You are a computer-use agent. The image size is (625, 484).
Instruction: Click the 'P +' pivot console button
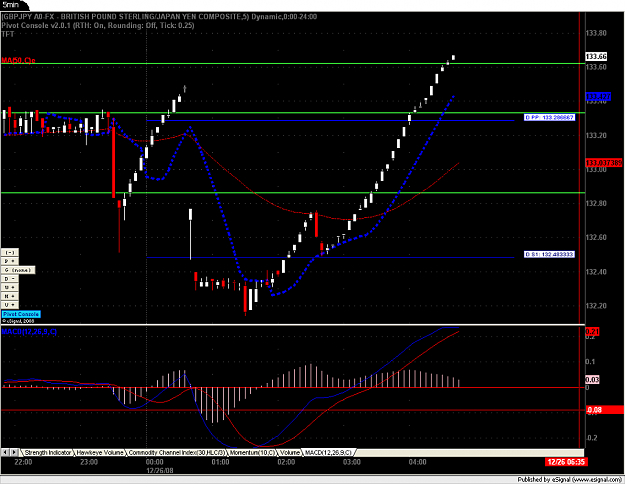[x=10, y=262]
